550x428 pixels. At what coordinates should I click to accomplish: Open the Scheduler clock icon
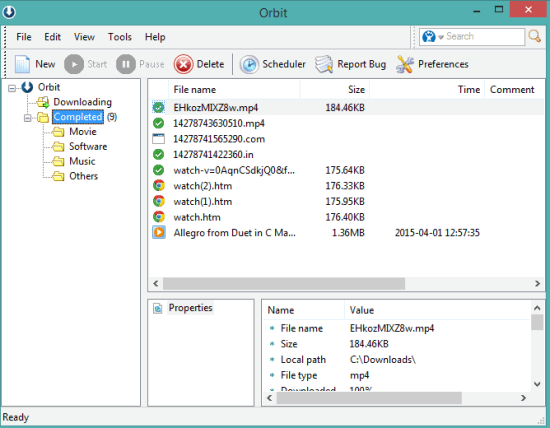pyautogui.click(x=249, y=65)
